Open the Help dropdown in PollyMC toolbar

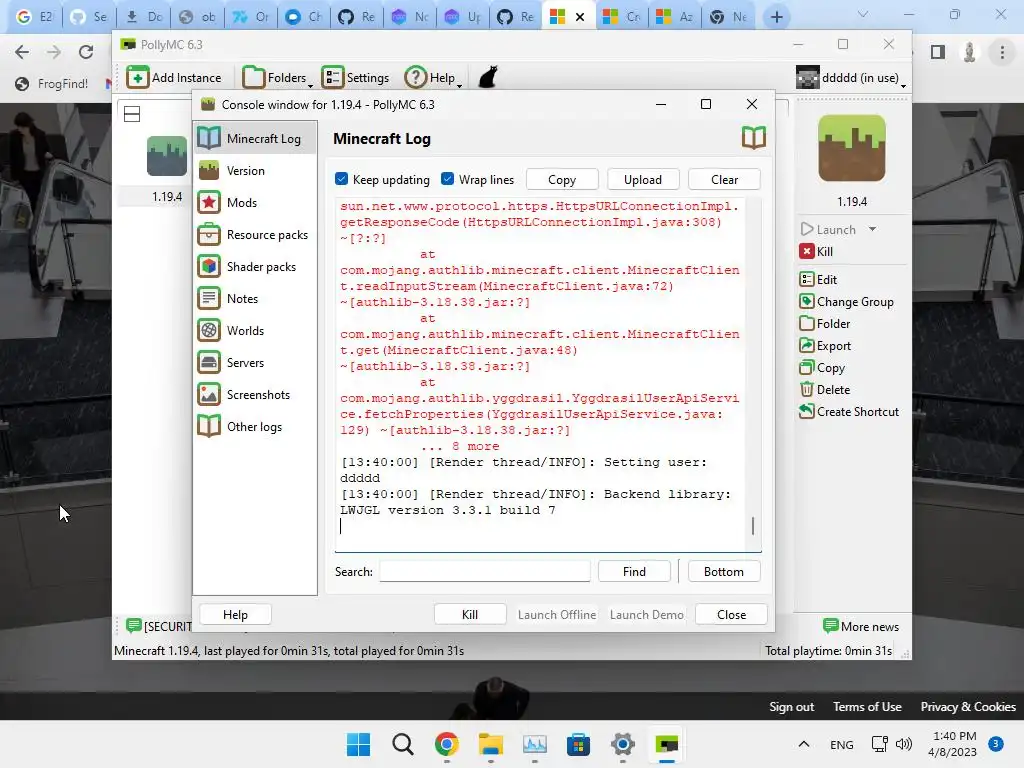[x=434, y=78]
